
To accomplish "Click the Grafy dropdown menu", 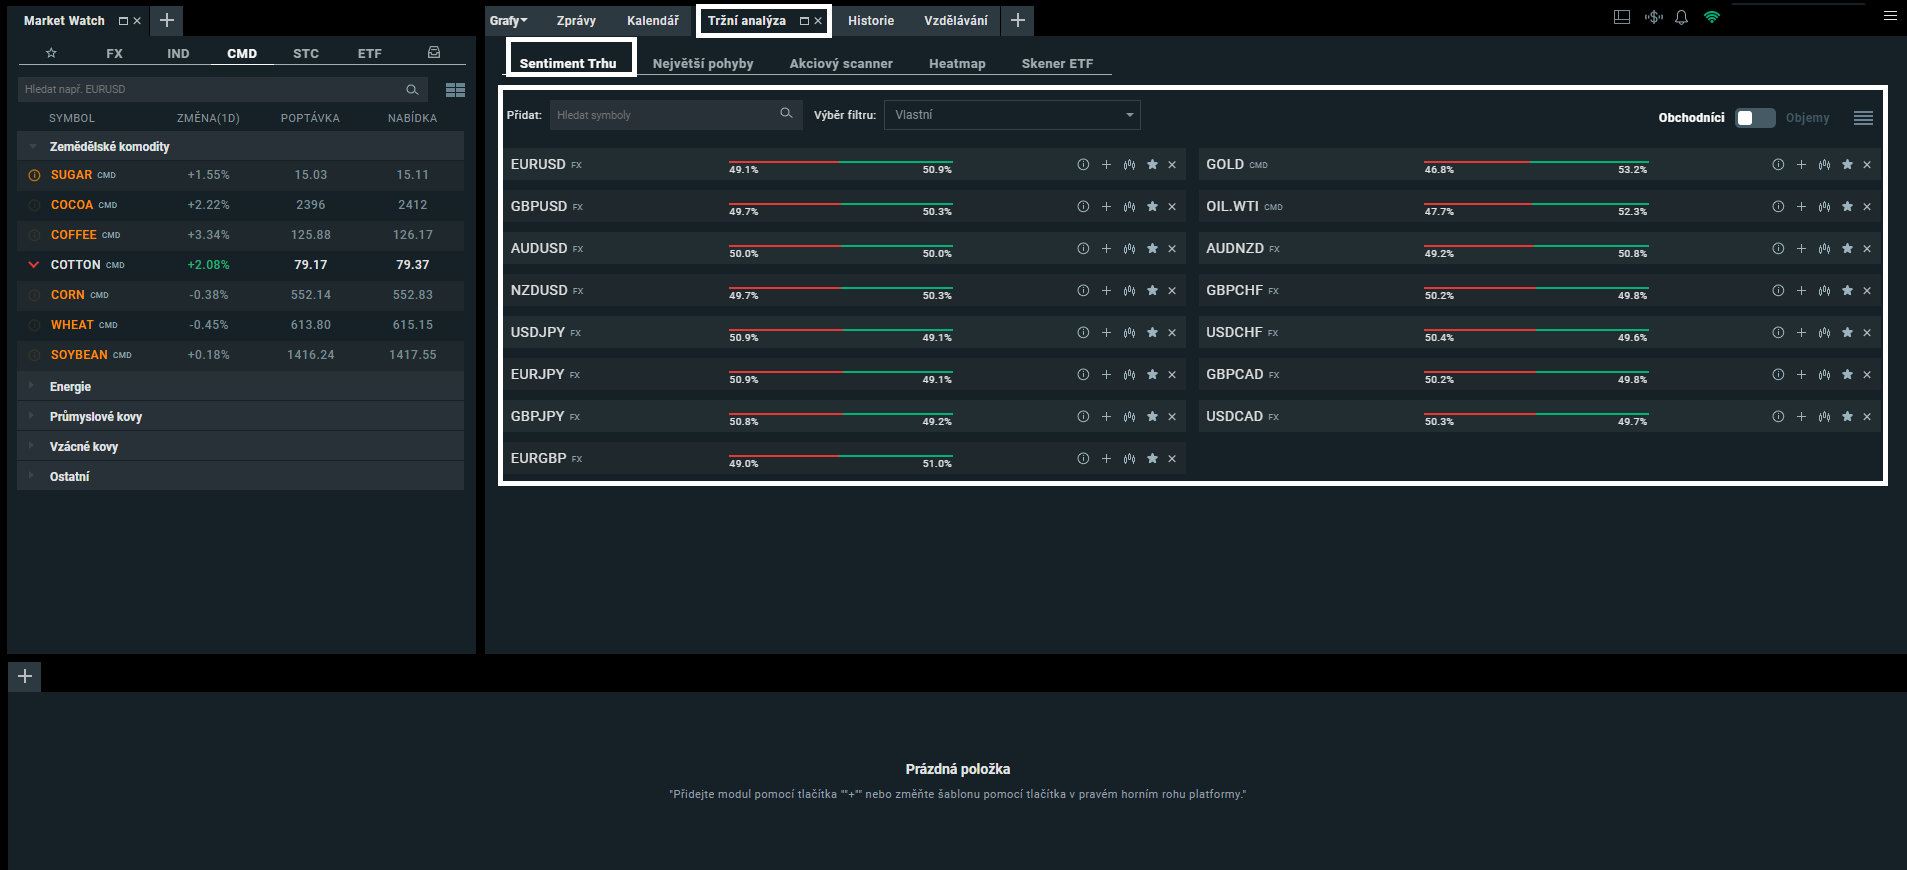I will [x=508, y=21].
